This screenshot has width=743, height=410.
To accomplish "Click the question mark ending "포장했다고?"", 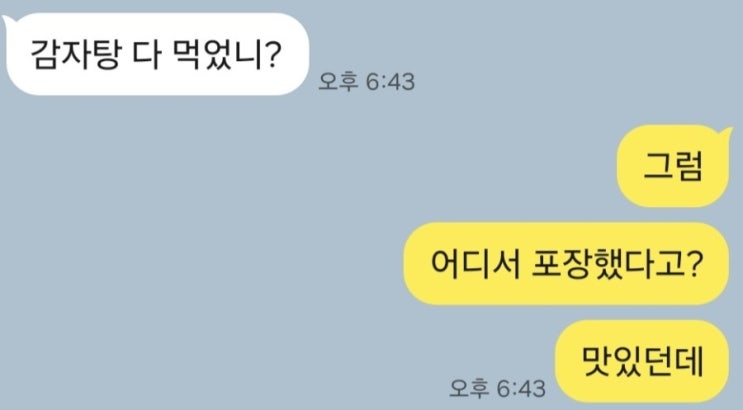I will (694, 264).
